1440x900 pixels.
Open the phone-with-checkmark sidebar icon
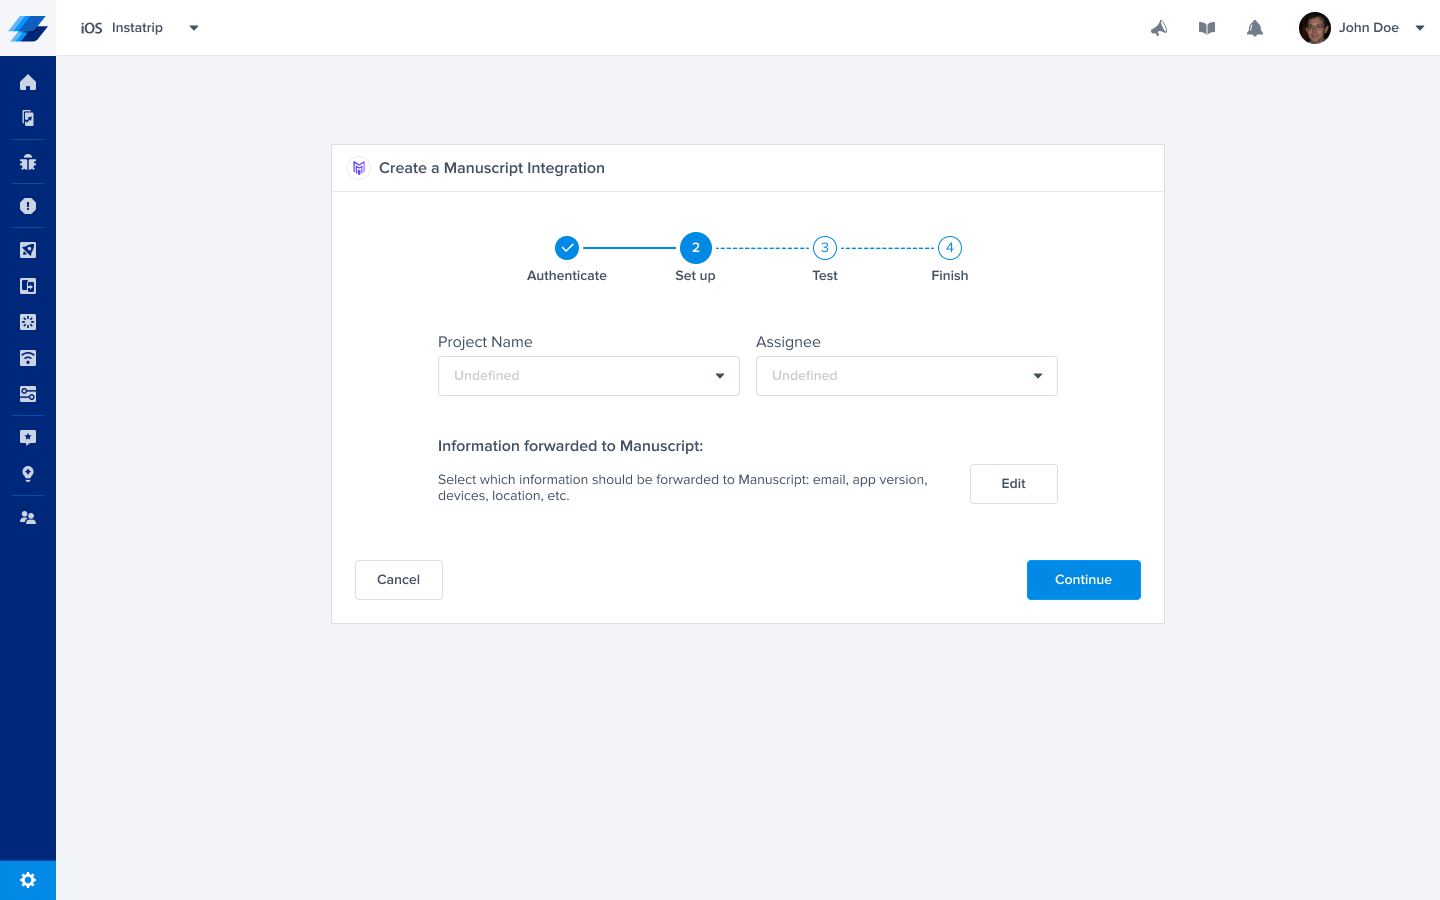(28, 118)
